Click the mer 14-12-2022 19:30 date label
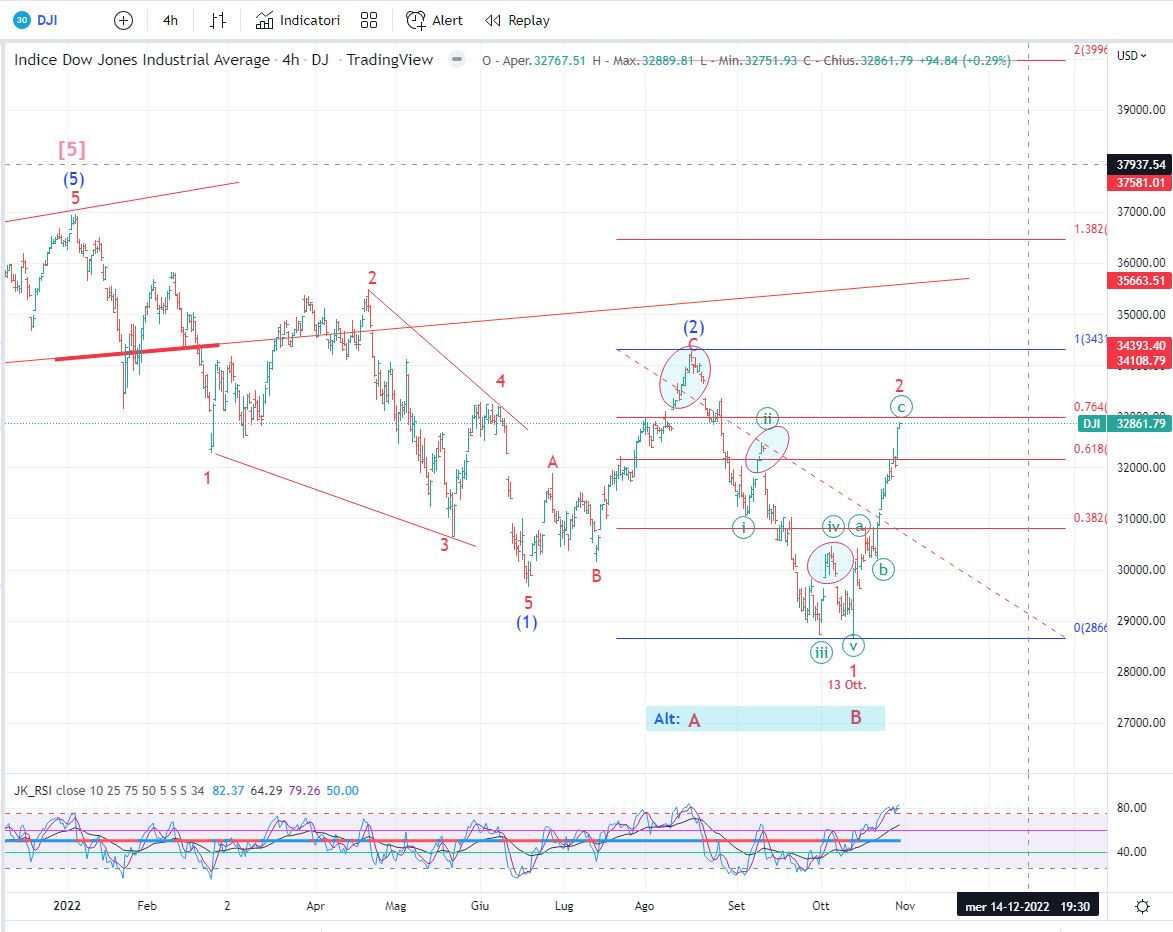Image resolution: width=1173 pixels, height=932 pixels. point(1029,906)
